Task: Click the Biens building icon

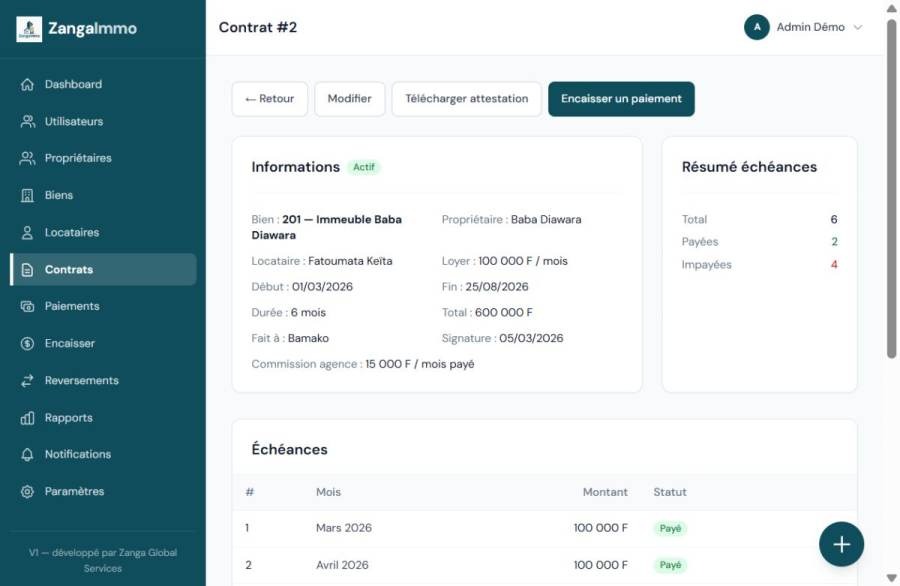Action: click(27, 196)
